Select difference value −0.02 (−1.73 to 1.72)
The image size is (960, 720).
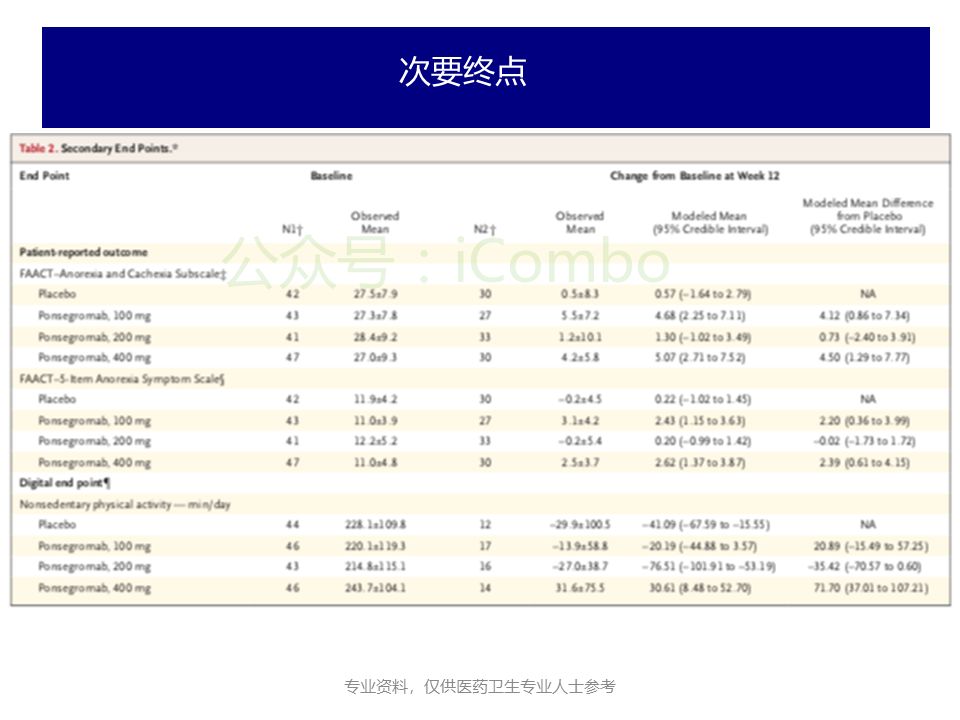(x=864, y=441)
